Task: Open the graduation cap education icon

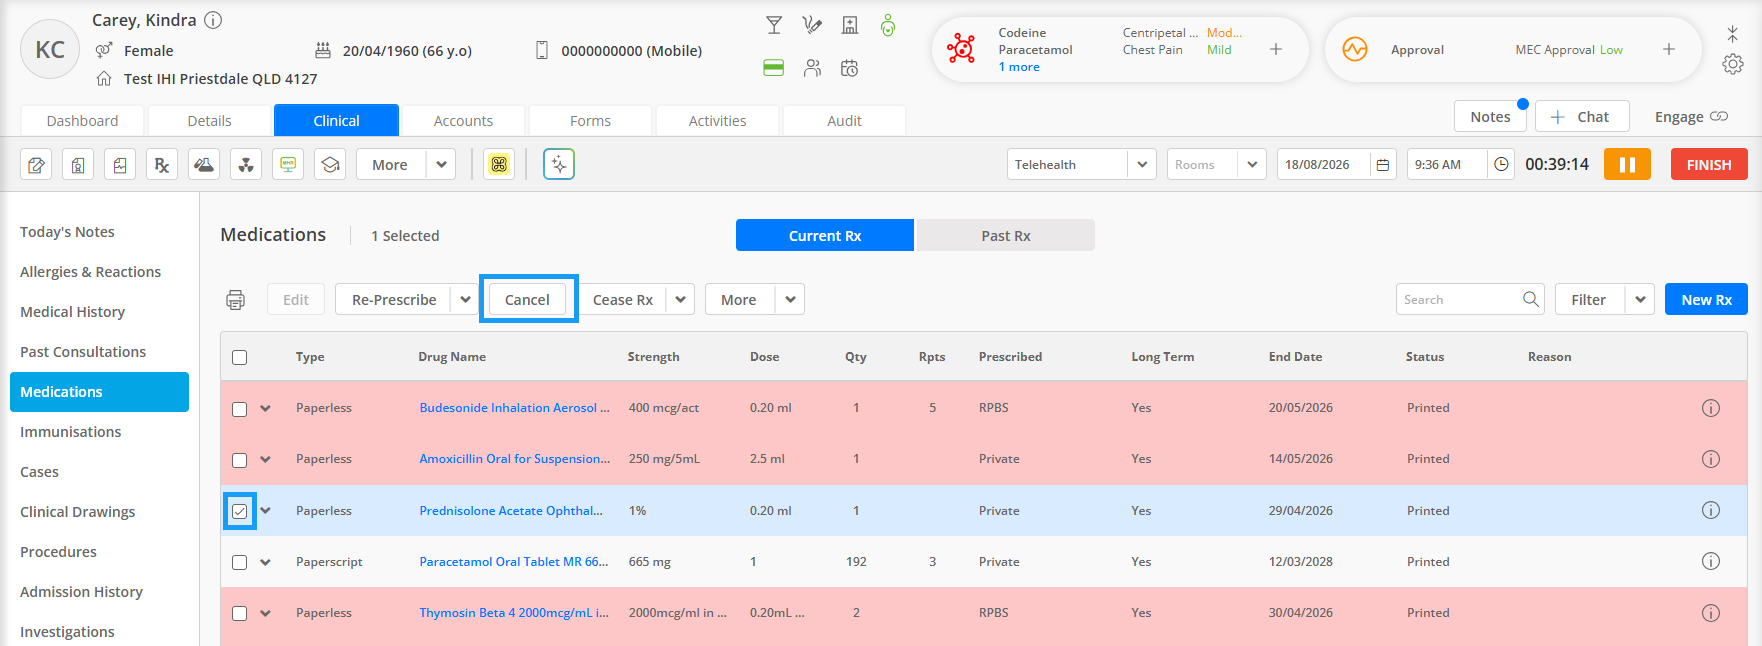Action: pos(330,165)
